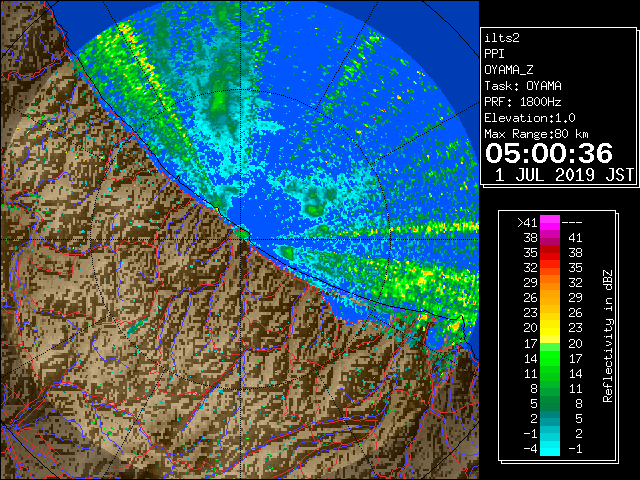Viewport: 640px width, 480px height.
Task: Click the Reflectivity in dBZ axis label
Action: coord(608,336)
